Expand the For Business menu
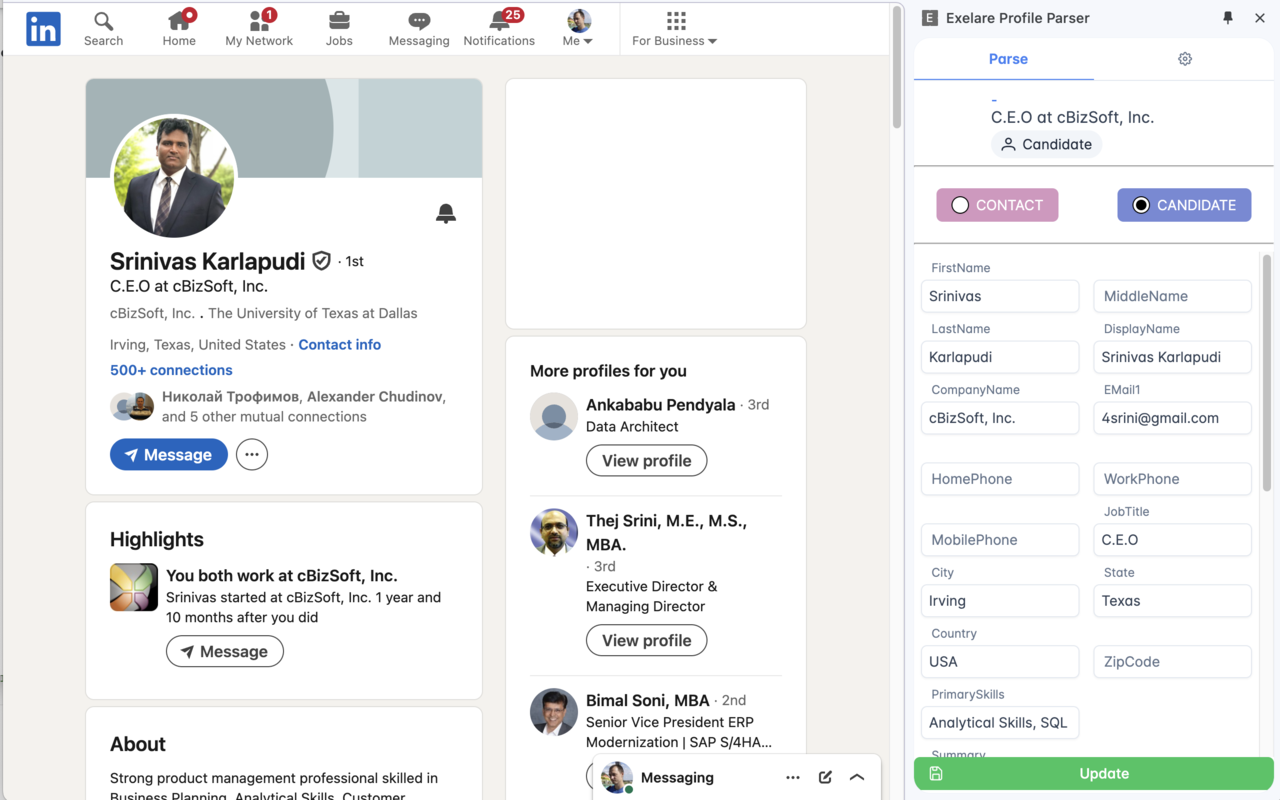Screen dimensions: 1280x800 [x=675, y=29]
